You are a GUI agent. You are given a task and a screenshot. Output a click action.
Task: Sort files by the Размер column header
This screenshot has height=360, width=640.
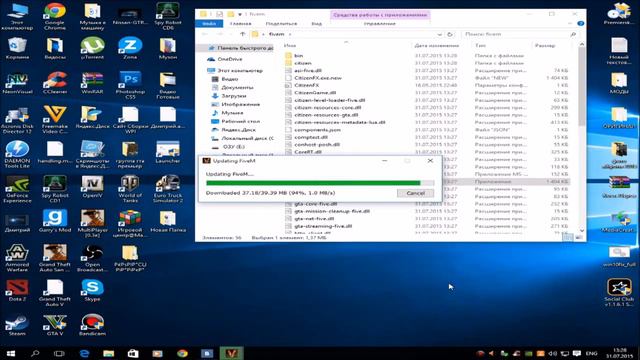pos(545,46)
